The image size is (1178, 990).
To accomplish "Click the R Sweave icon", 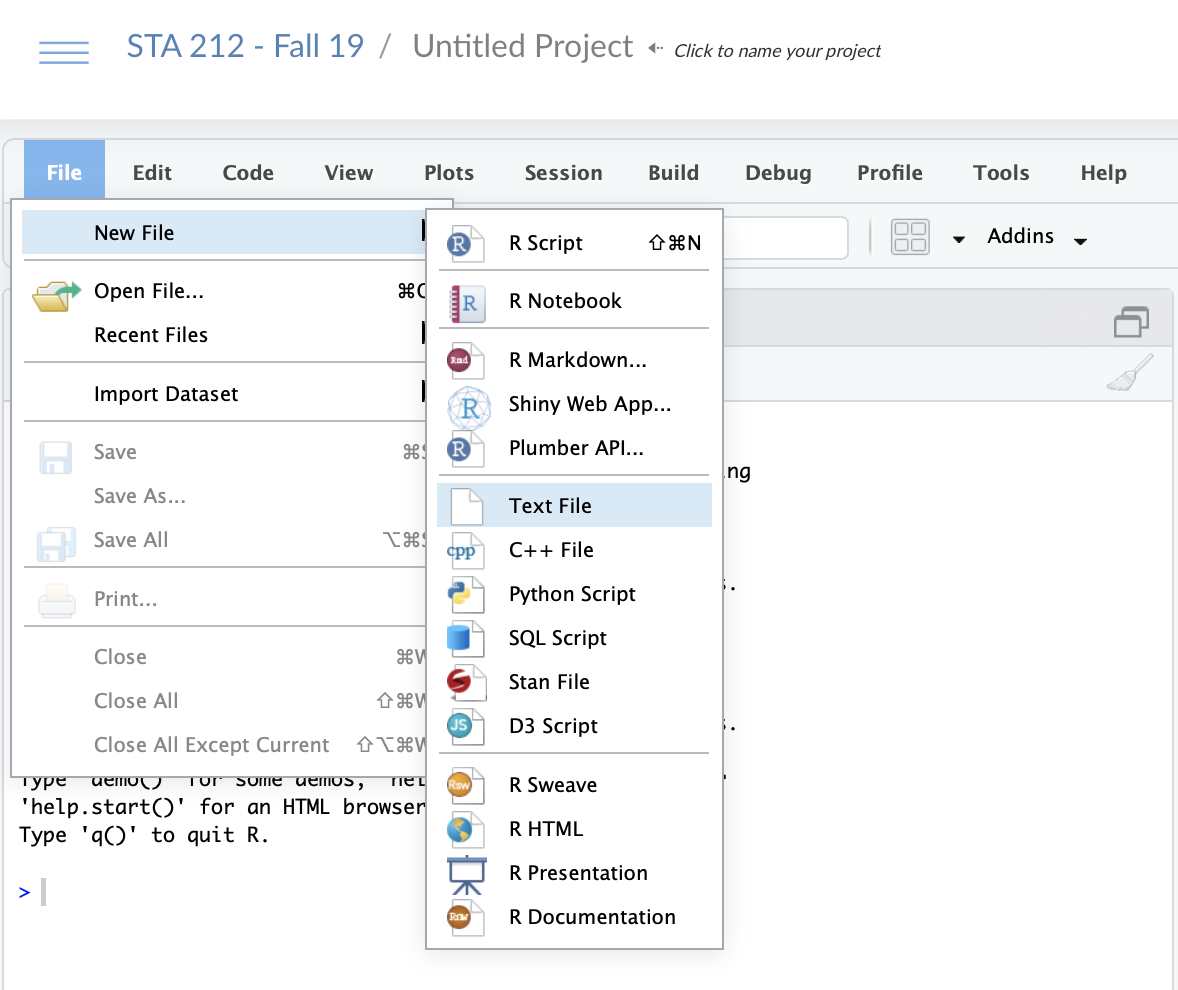I will tap(465, 786).
